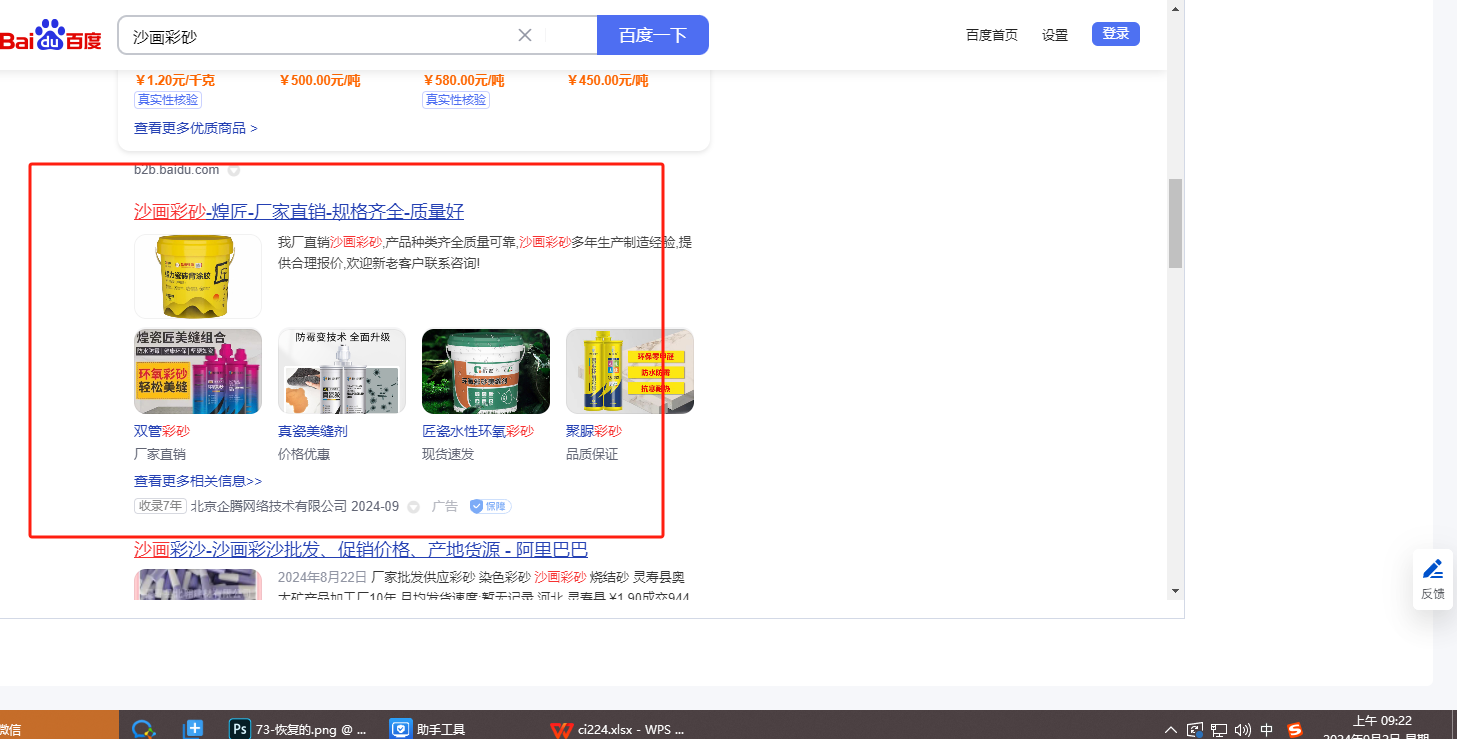Click the network icon in system tray
Screen dimensions: 1457x739
(1219, 729)
